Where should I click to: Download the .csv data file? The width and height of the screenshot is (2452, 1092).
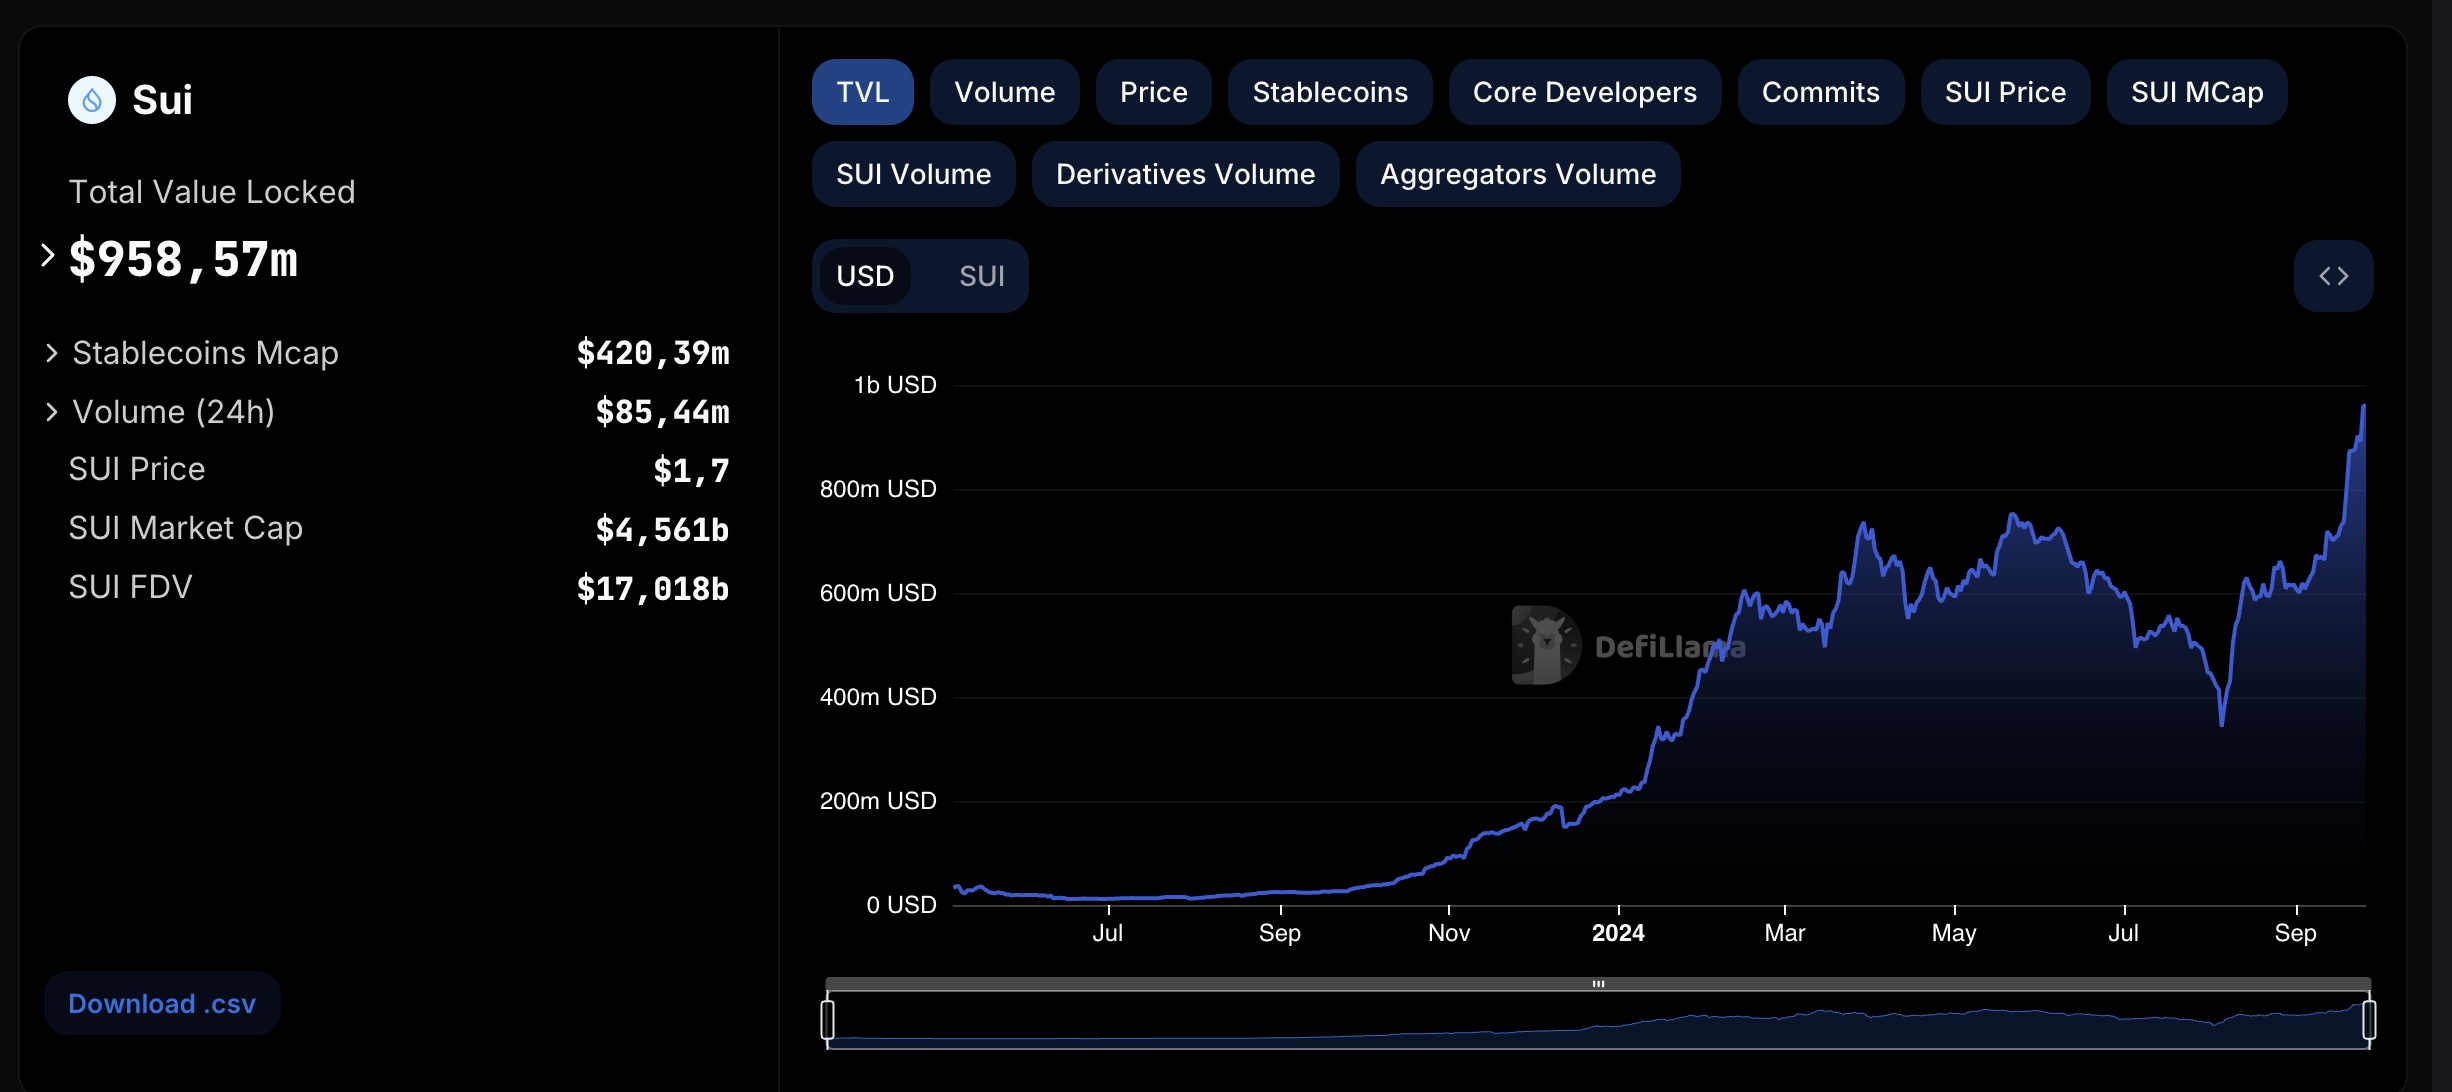pyautogui.click(x=162, y=1003)
